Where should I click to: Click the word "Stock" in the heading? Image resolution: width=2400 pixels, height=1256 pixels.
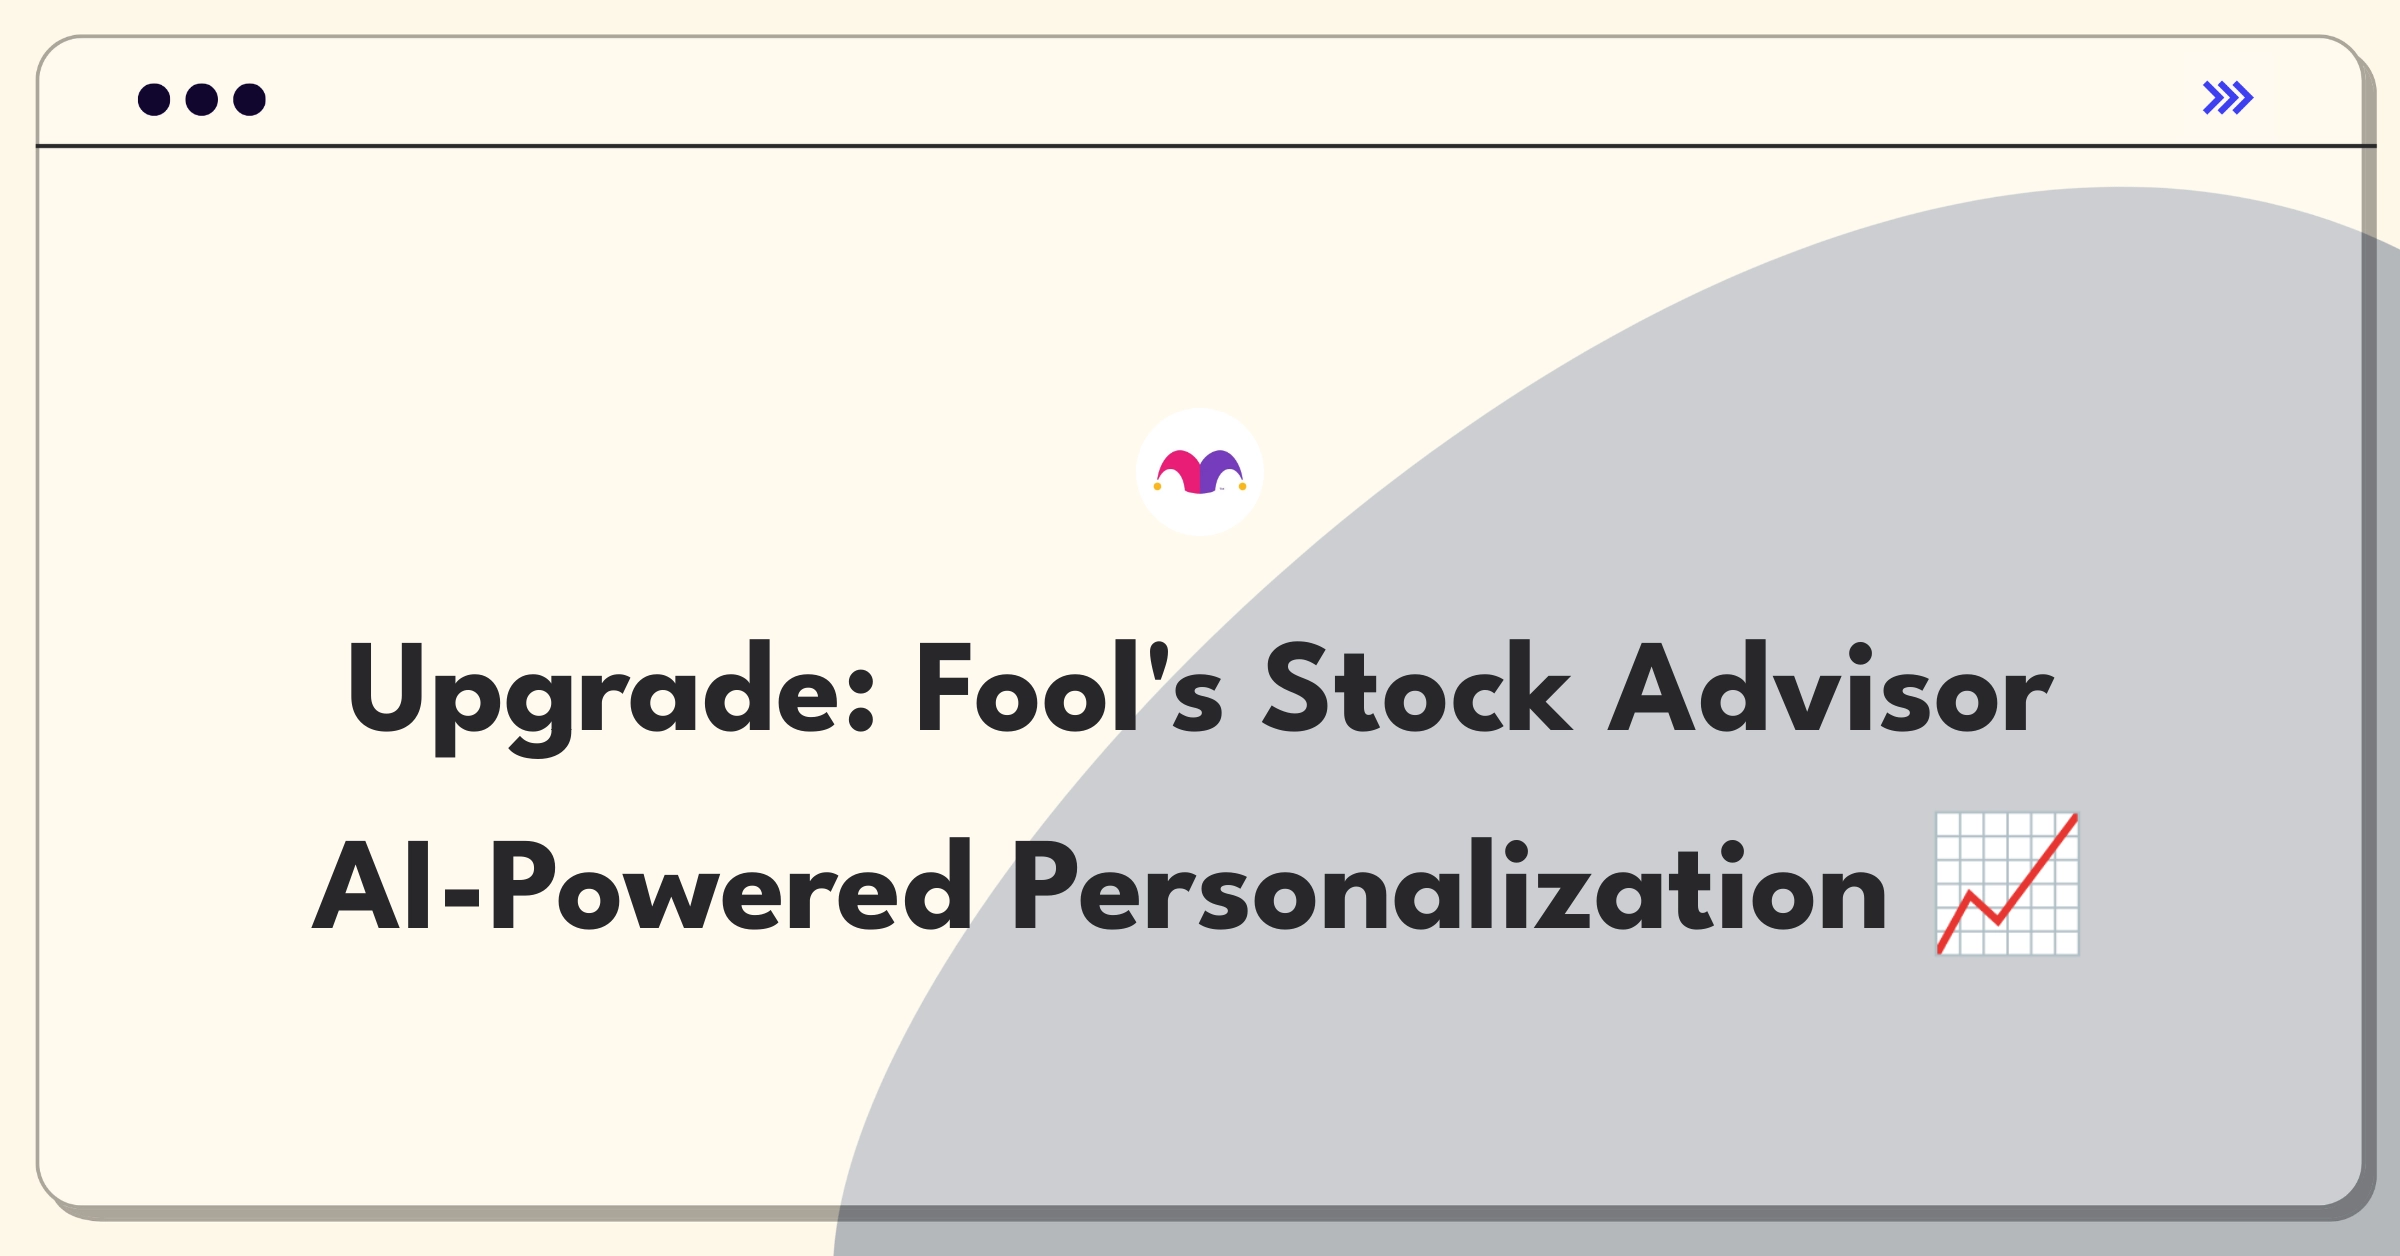tap(1418, 688)
